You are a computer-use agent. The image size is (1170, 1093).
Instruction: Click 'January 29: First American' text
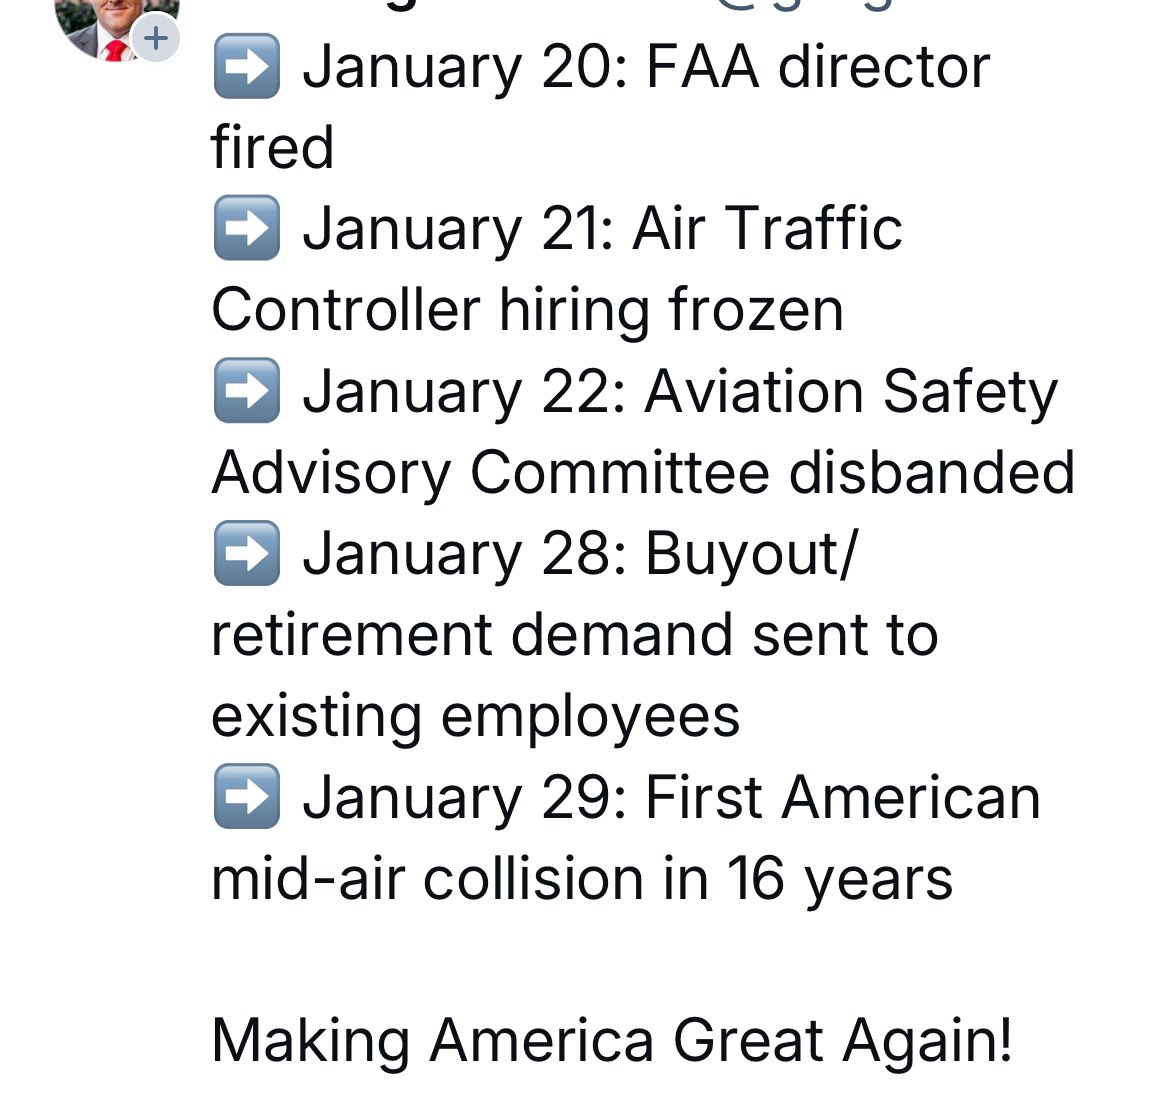(x=671, y=798)
